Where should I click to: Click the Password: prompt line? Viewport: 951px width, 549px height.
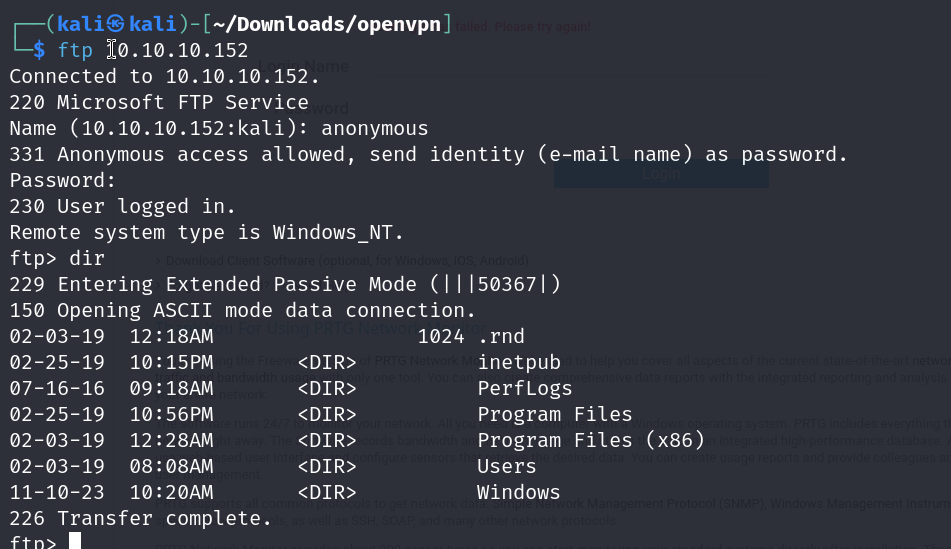[x=63, y=180]
